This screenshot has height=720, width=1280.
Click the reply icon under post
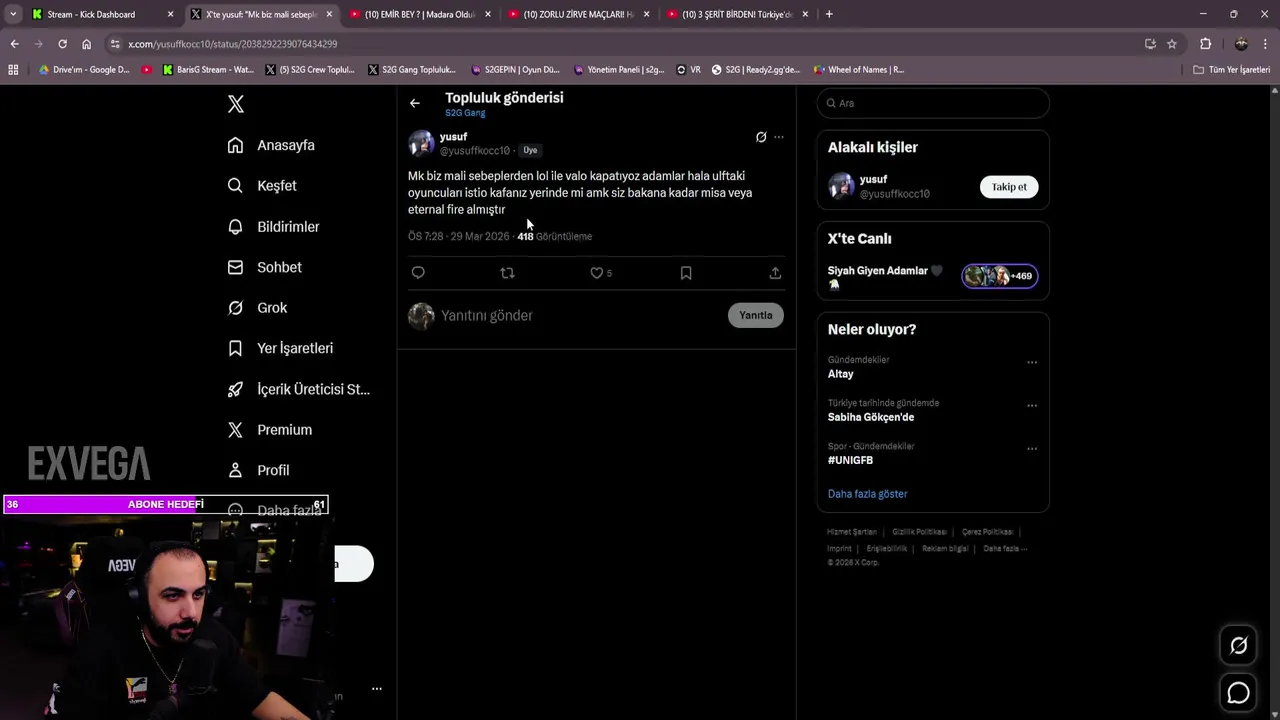click(418, 273)
